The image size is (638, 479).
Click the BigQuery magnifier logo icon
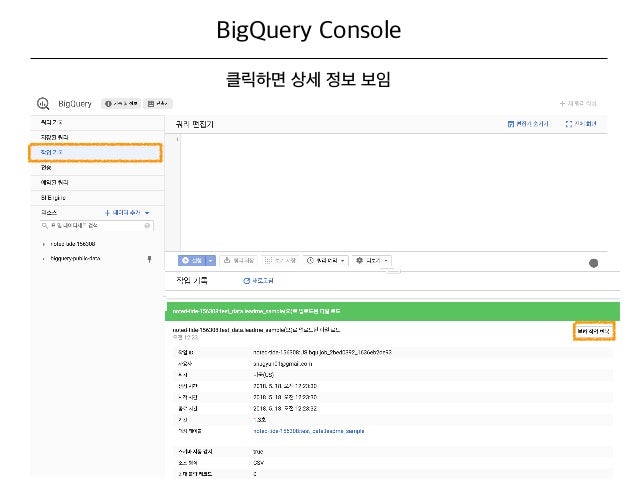point(43,104)
